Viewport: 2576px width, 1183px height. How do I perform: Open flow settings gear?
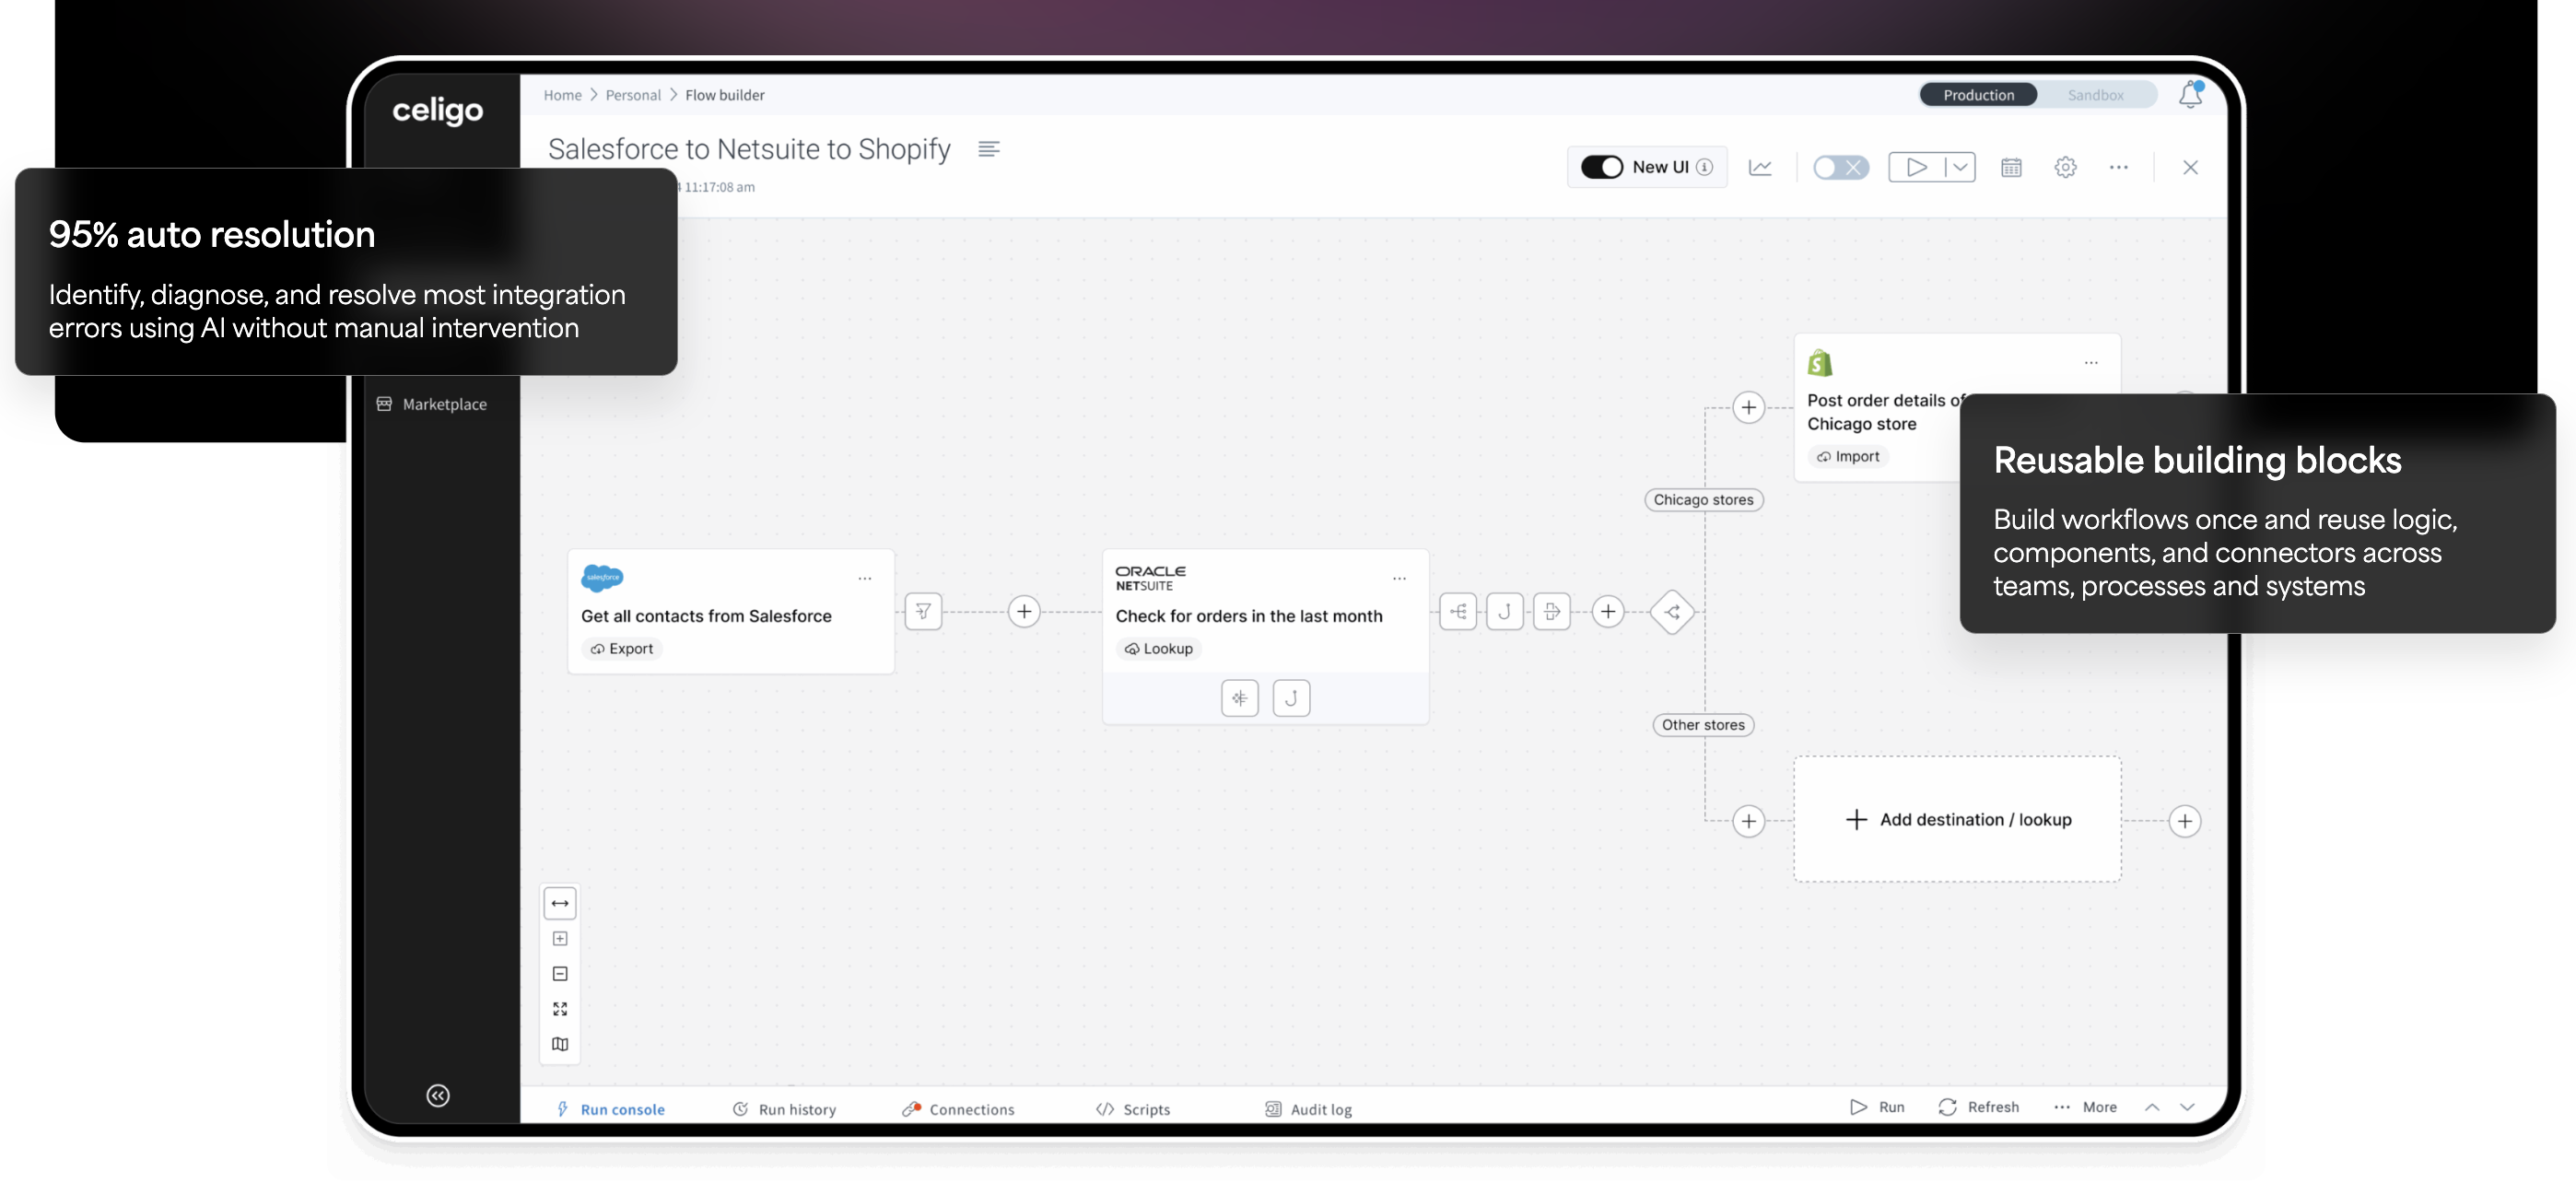coord(2065,167)
